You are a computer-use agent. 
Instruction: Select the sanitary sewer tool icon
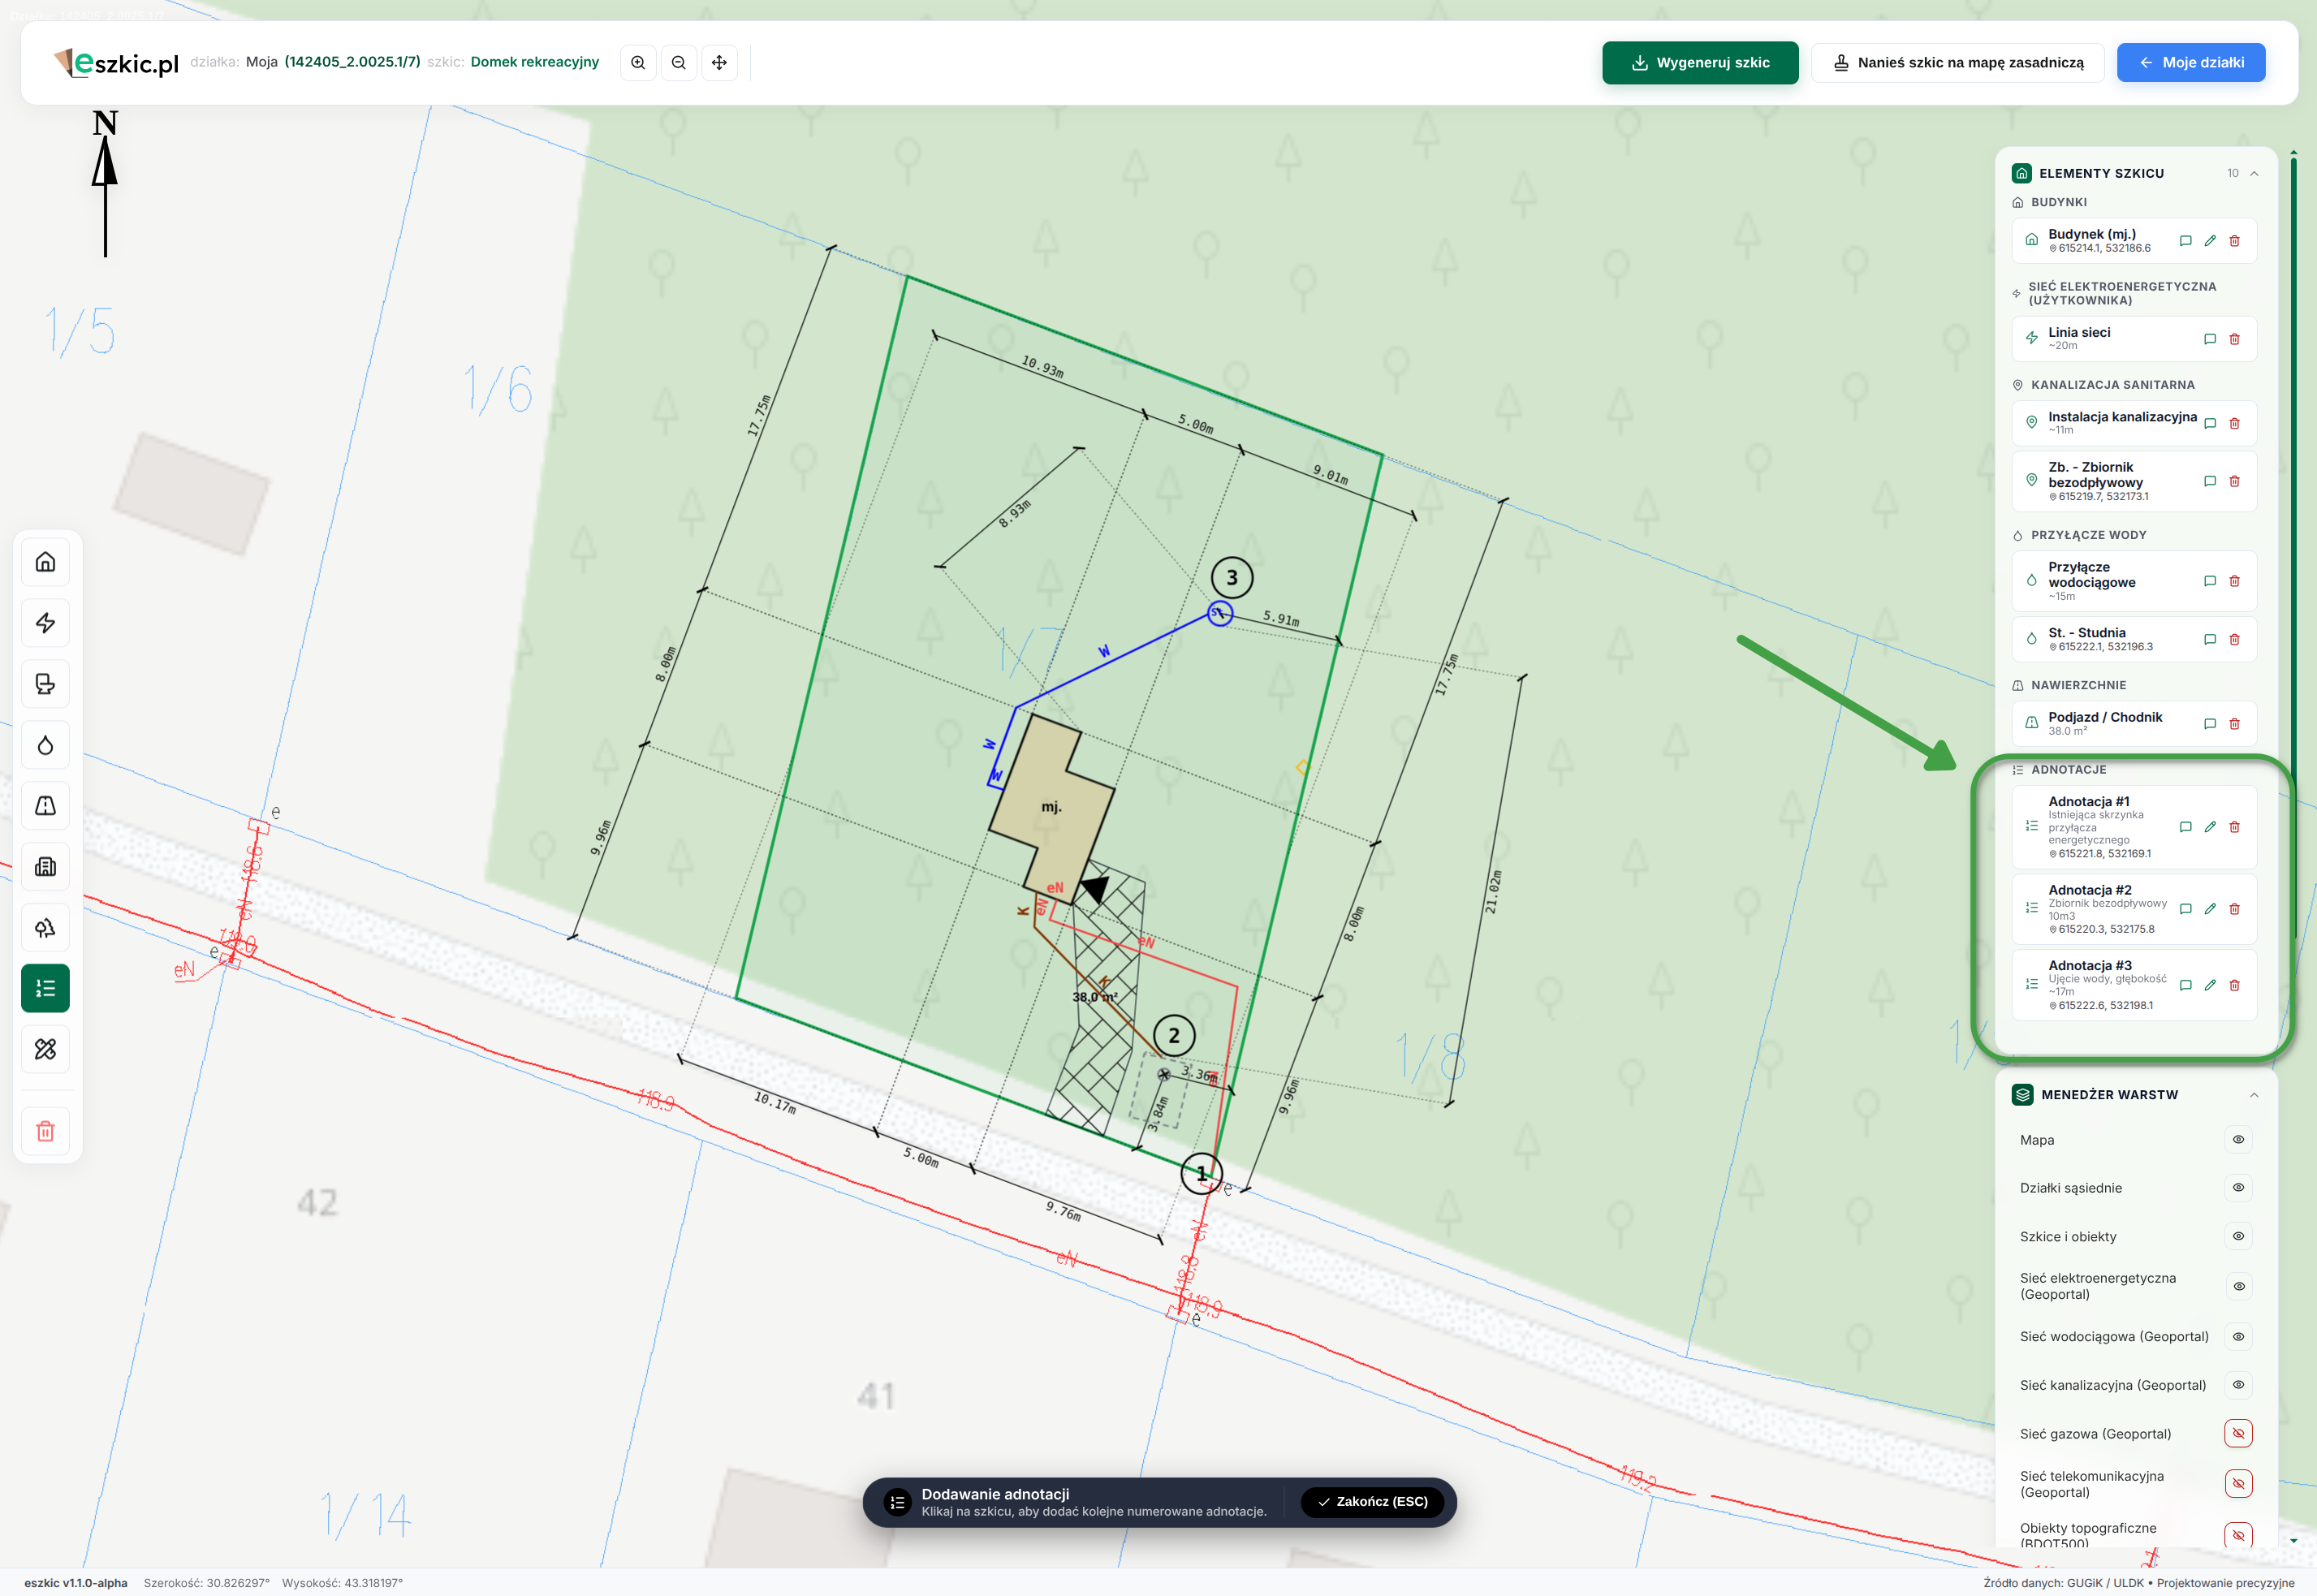pos(45,684)
